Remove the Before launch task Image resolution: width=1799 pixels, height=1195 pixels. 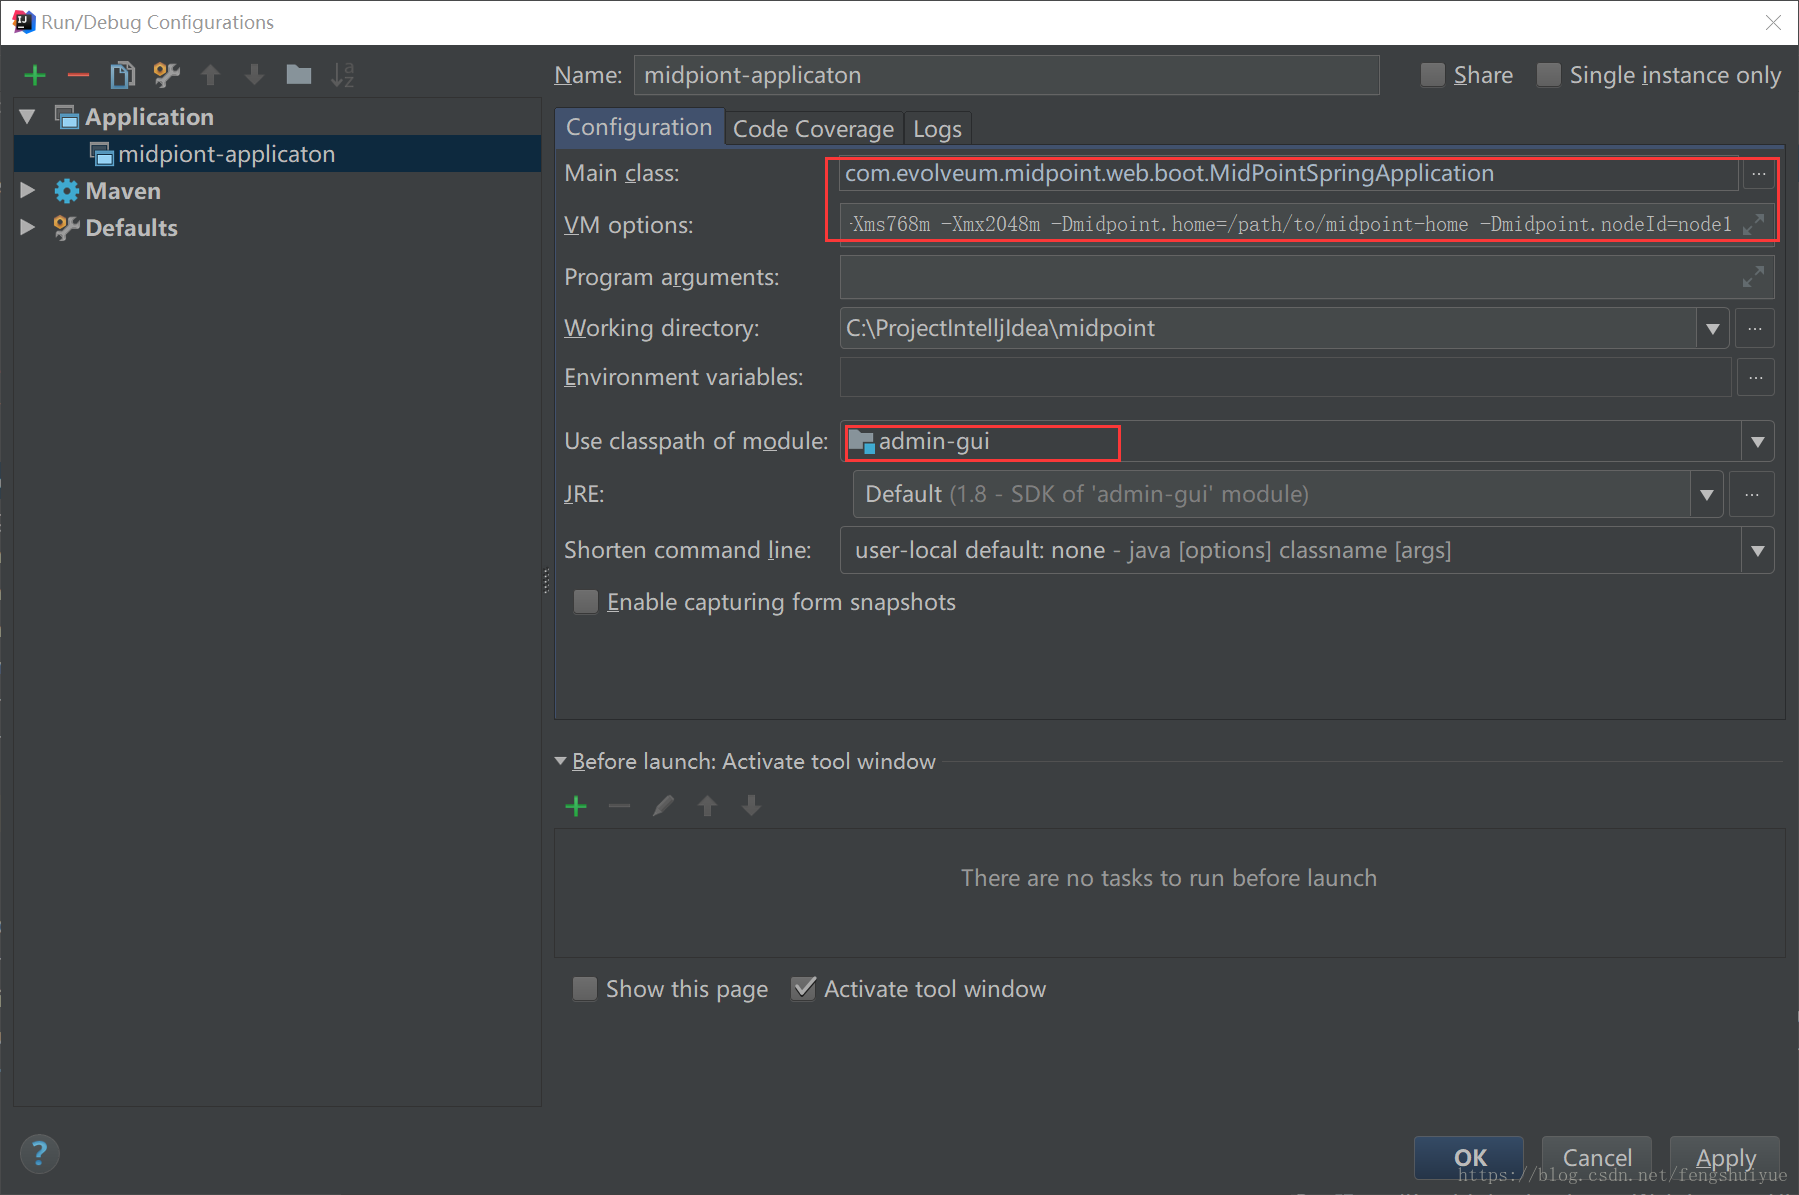620,806
